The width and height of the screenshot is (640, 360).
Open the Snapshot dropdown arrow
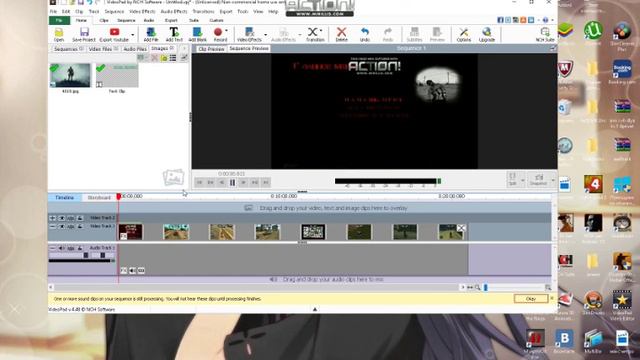(553, 180)
